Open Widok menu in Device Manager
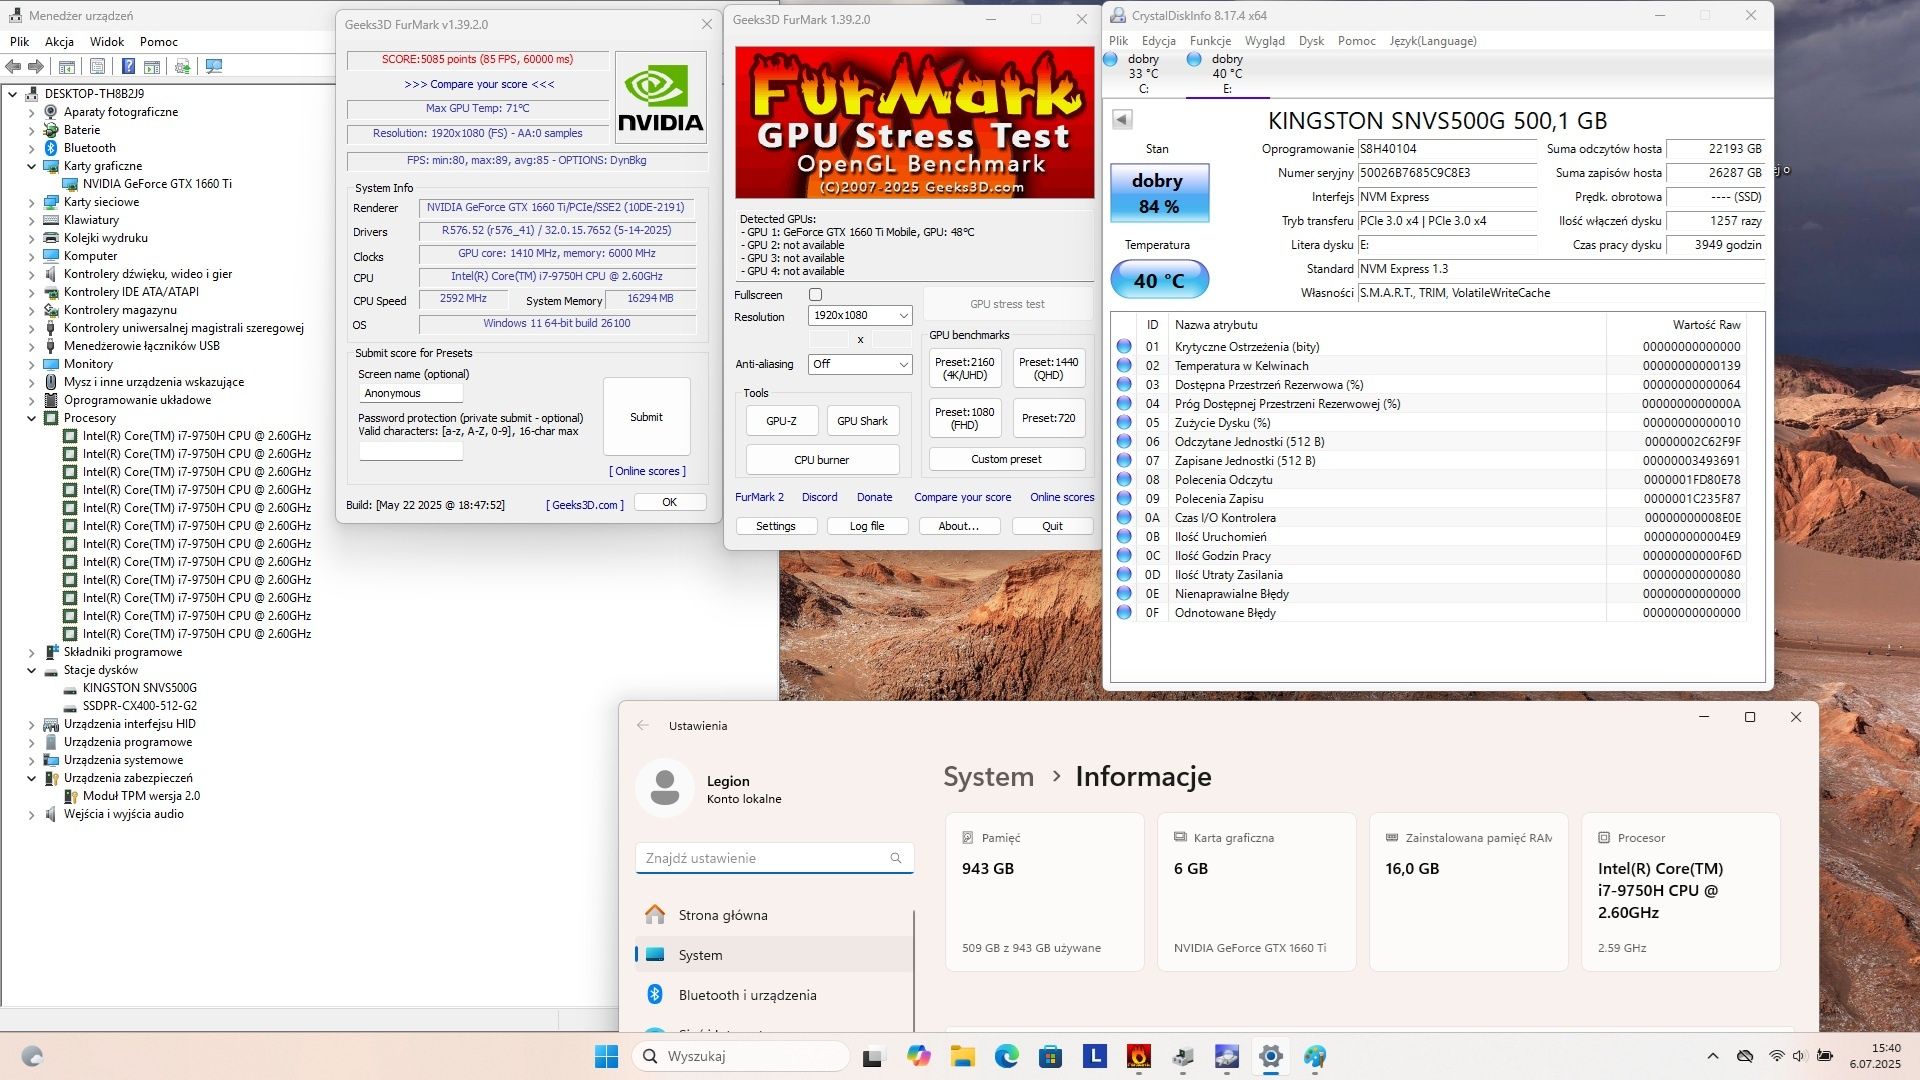The image size is (1920, 1080). point(107,42)
